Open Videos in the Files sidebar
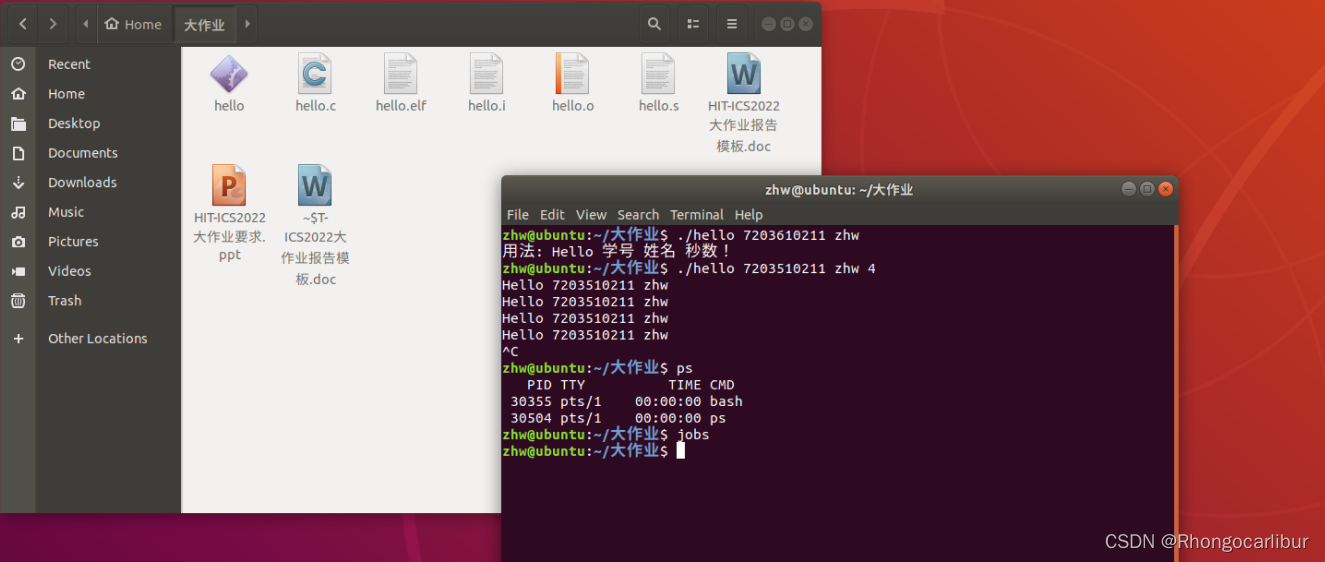This screenshot has width=1325, height=562. (91, 271)
